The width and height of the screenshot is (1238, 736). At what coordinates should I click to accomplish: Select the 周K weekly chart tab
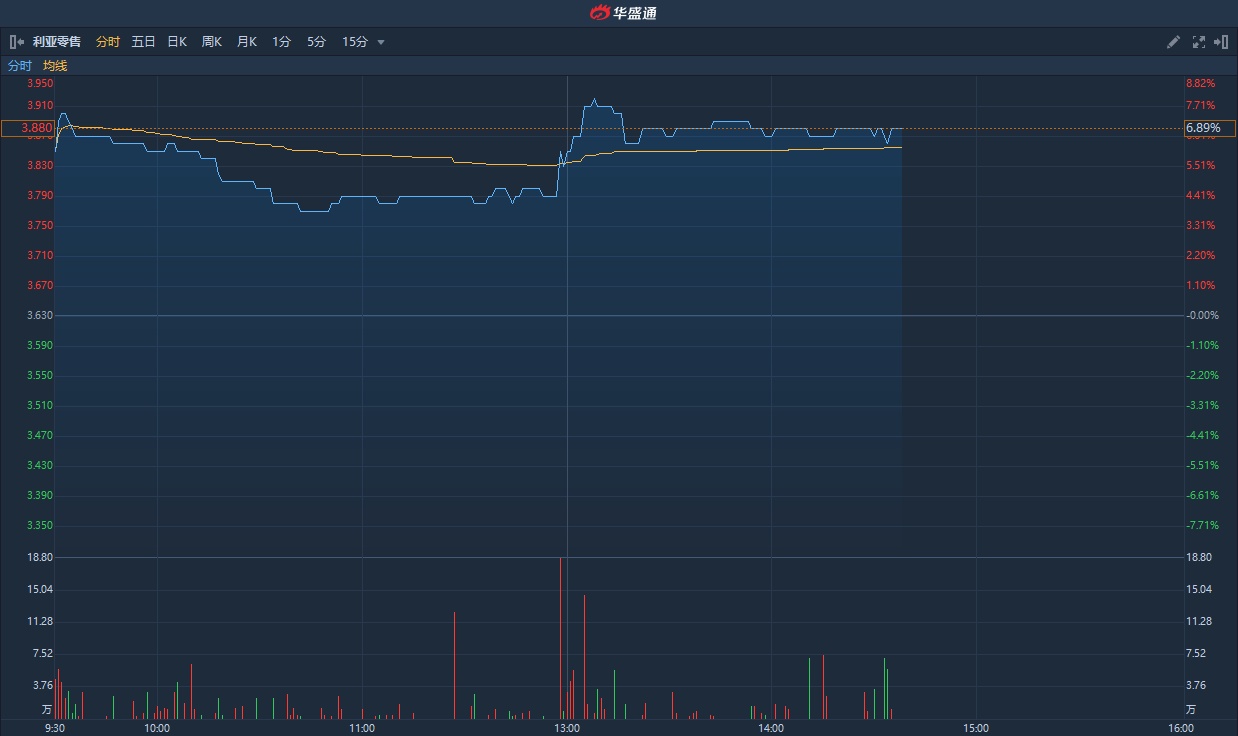coord(211,42)
